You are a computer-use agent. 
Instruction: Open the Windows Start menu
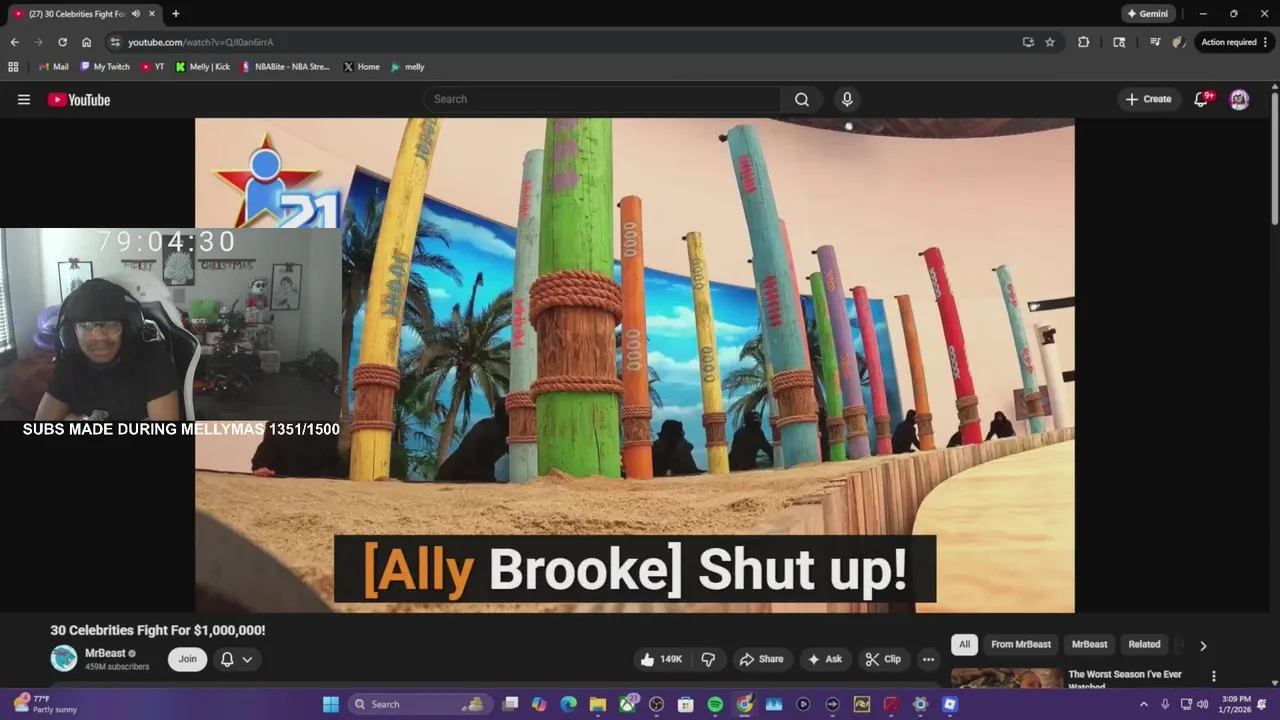[330, 704]
